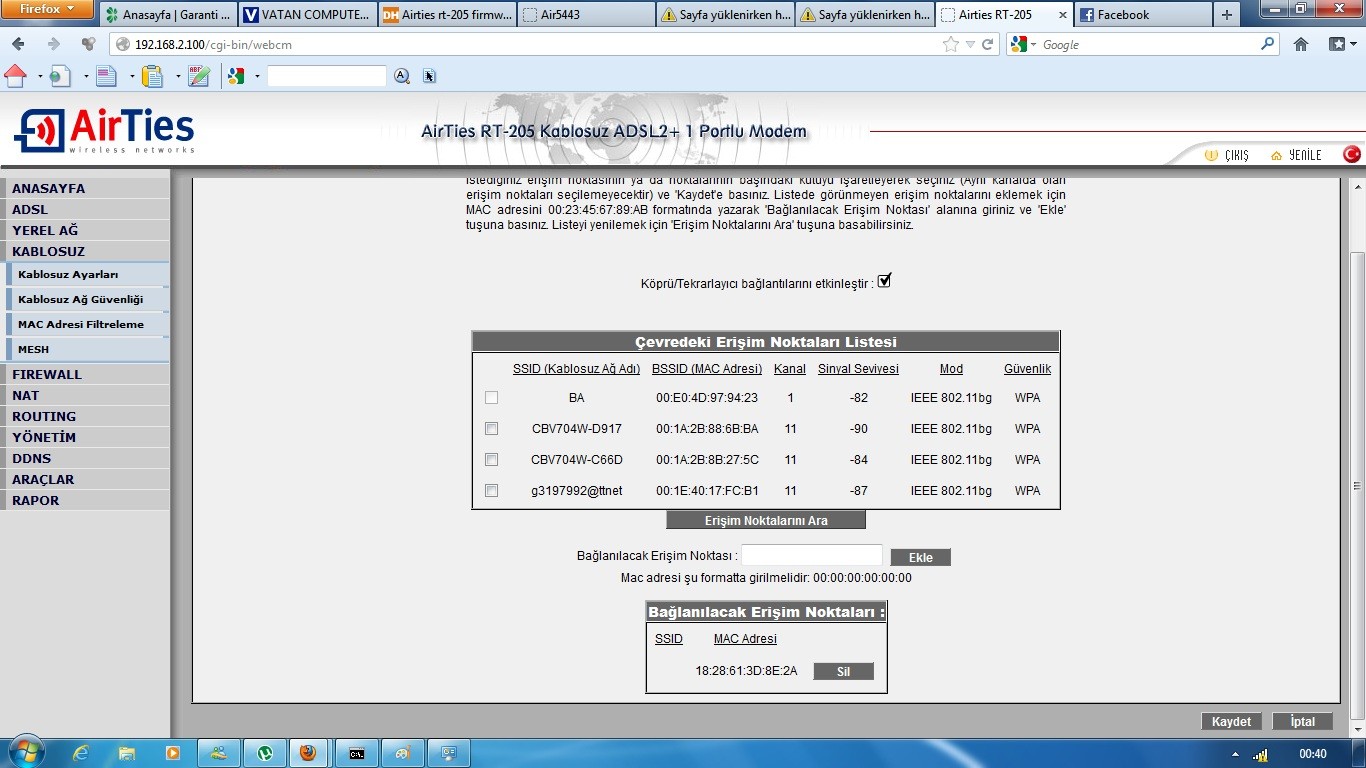Image resolution: width=1366 pixels, height=768 pixels.
Task: Click the Ekle button
Action: (x=920, y=557)
